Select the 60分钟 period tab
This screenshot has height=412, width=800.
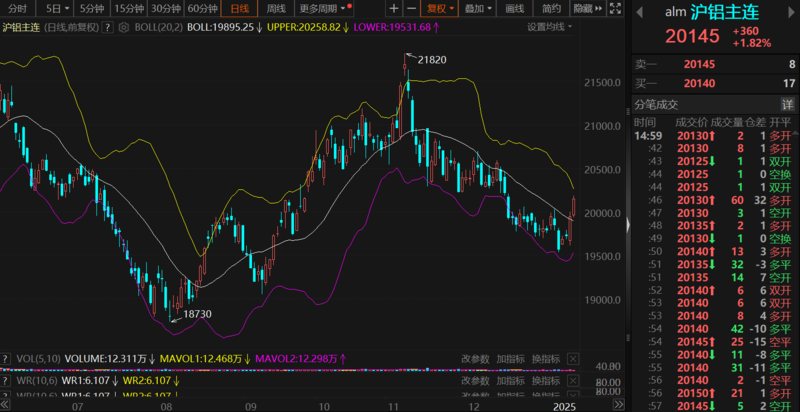click(x=202, y=8)
